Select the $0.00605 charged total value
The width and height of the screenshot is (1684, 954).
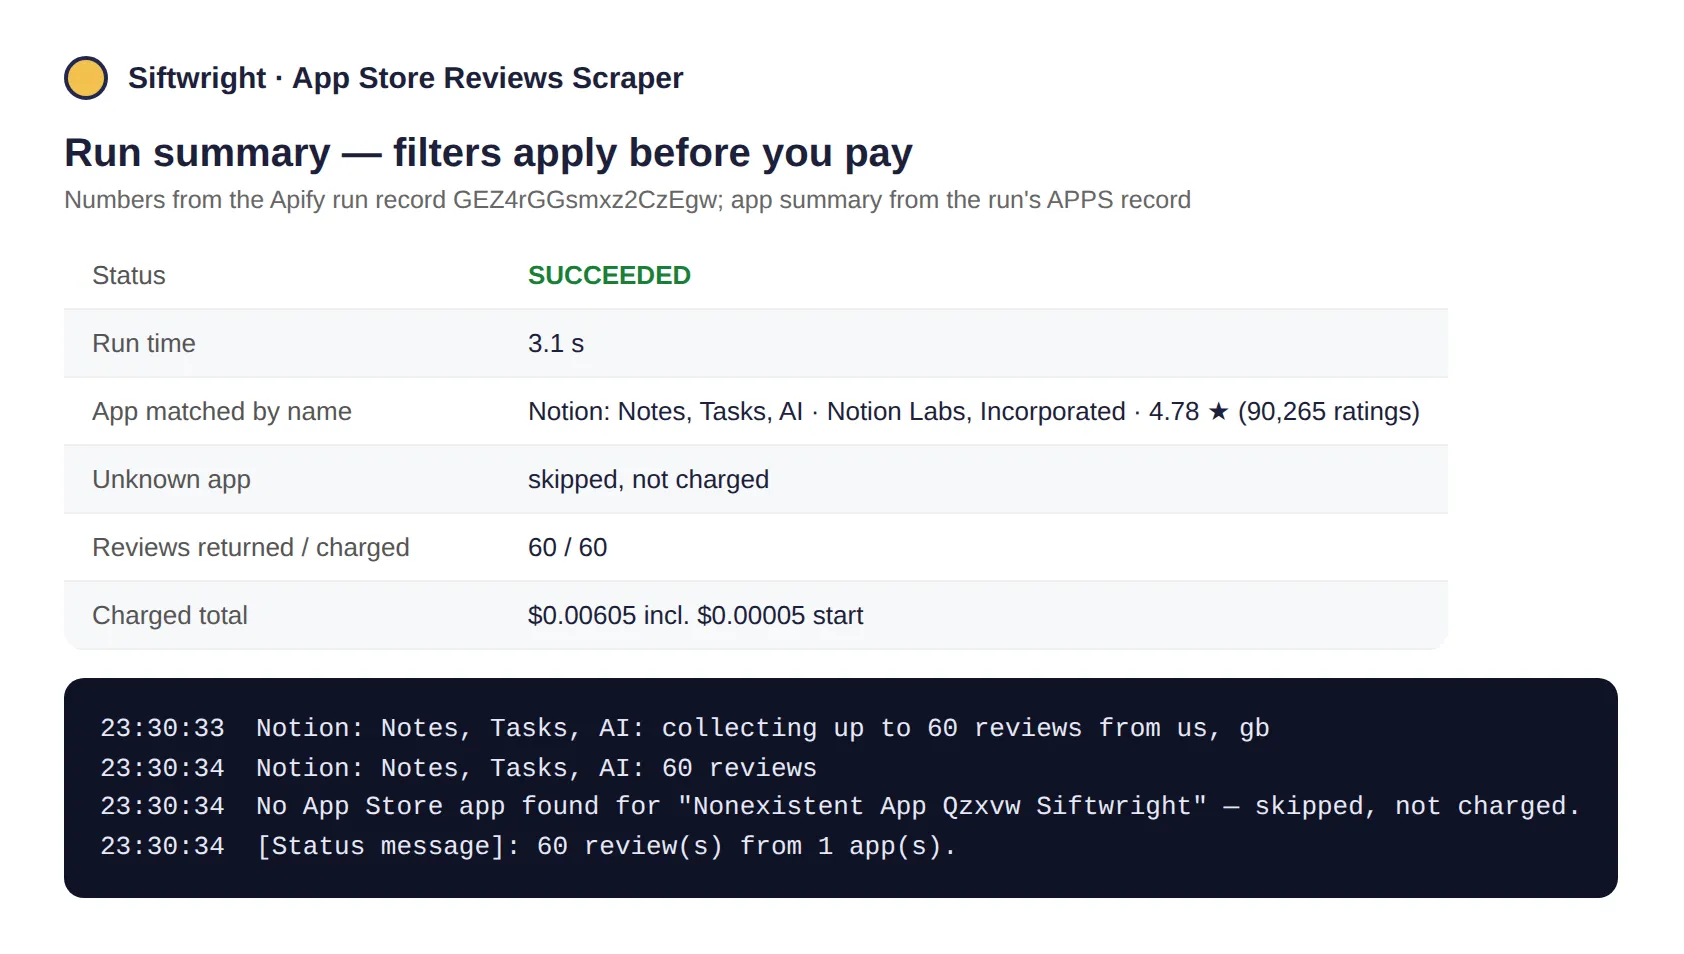point(695,615)
